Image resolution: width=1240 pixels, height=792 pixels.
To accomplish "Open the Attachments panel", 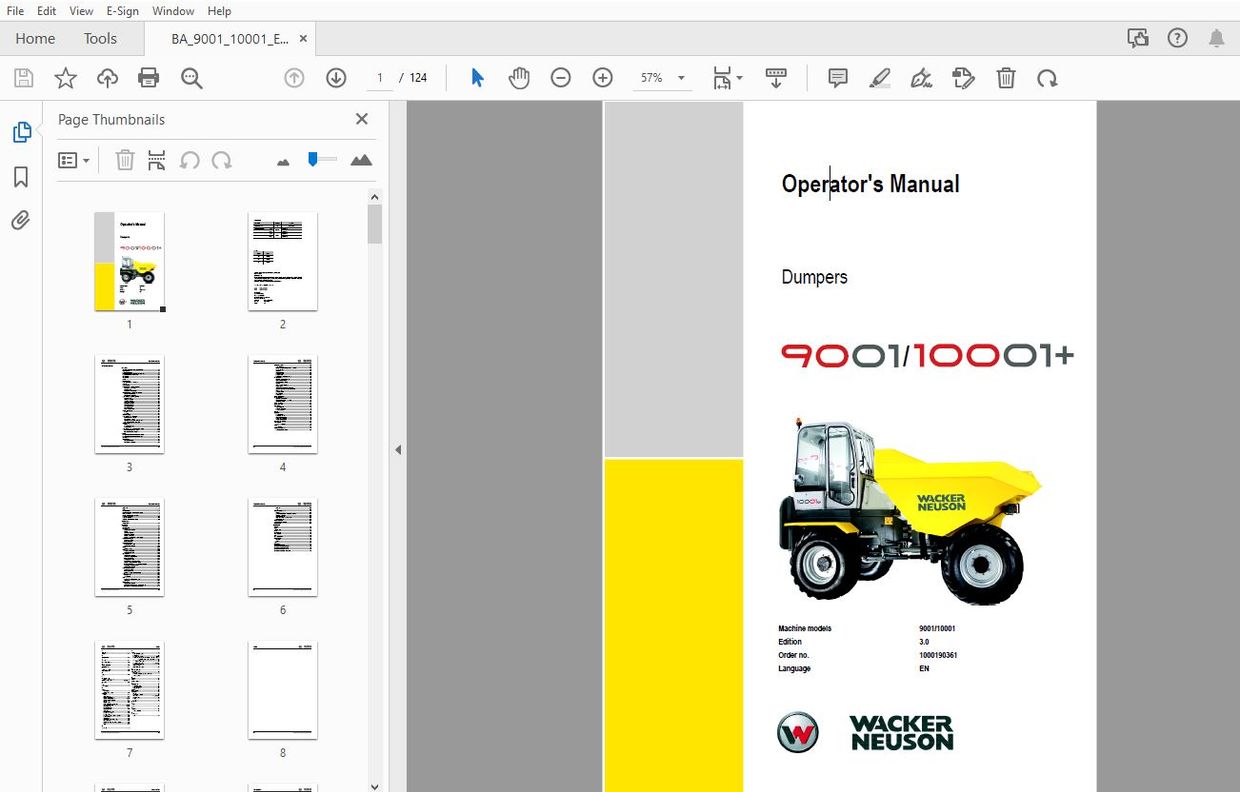I will (21, 220).
